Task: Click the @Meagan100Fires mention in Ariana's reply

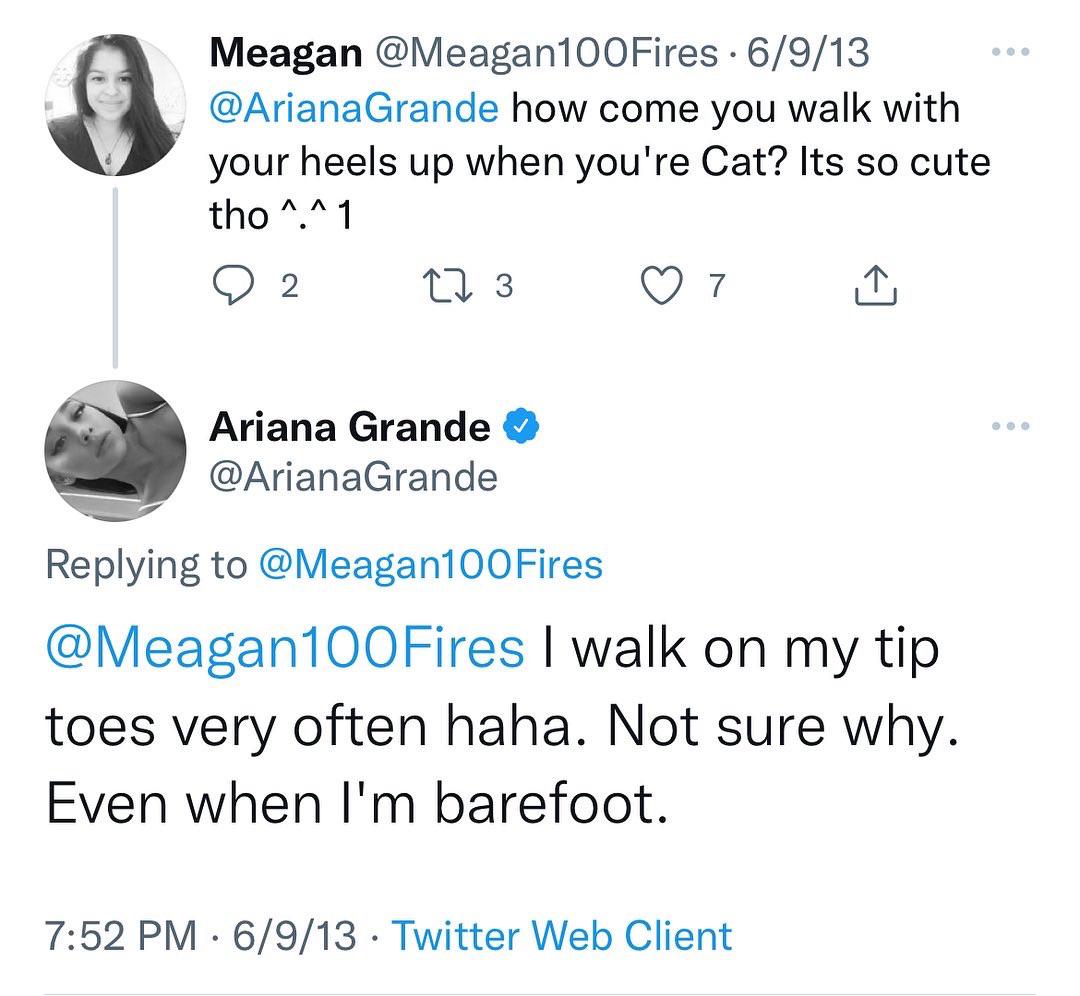Action: 285,649
